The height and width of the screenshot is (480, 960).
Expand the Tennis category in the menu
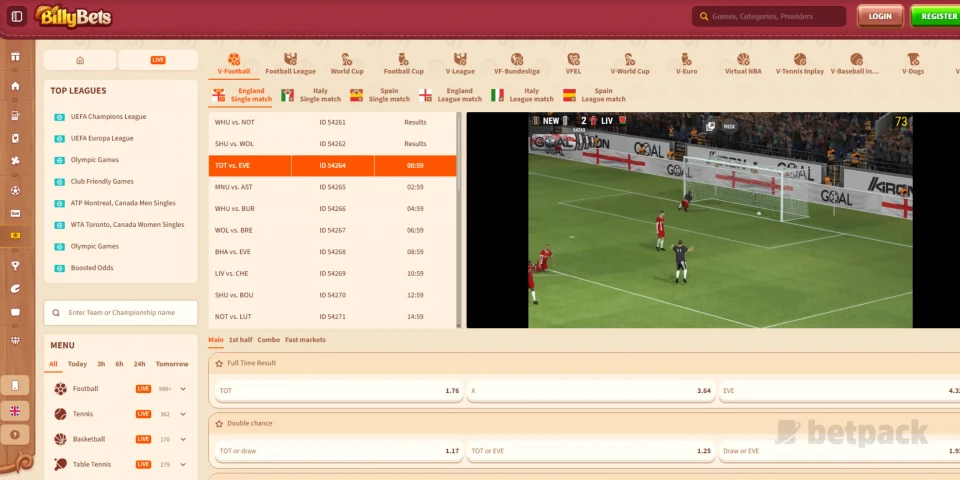coord(82,414)
